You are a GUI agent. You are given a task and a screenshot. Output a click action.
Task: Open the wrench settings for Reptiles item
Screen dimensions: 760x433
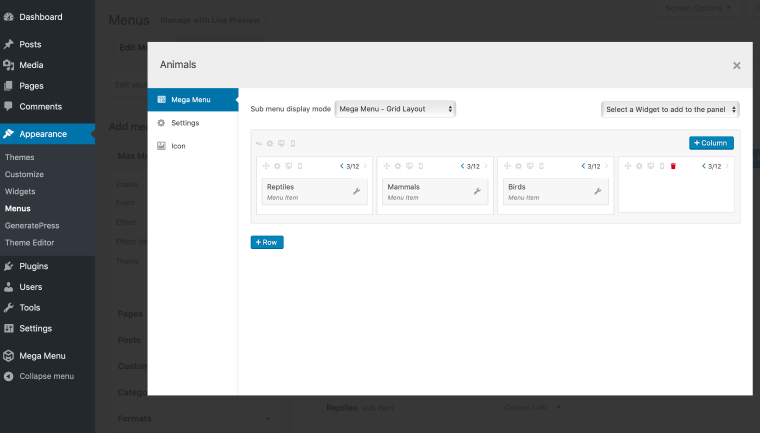356,192
